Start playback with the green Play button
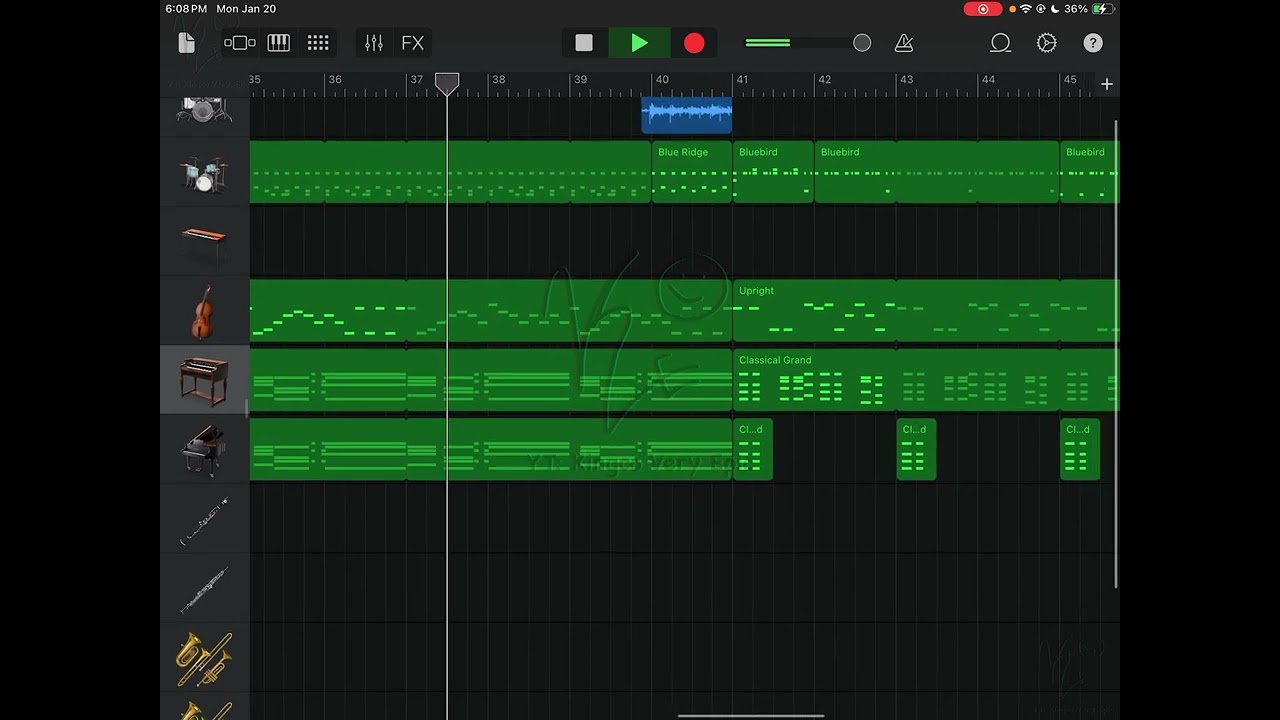1280x720 pixels. click(x=639, y=43)
